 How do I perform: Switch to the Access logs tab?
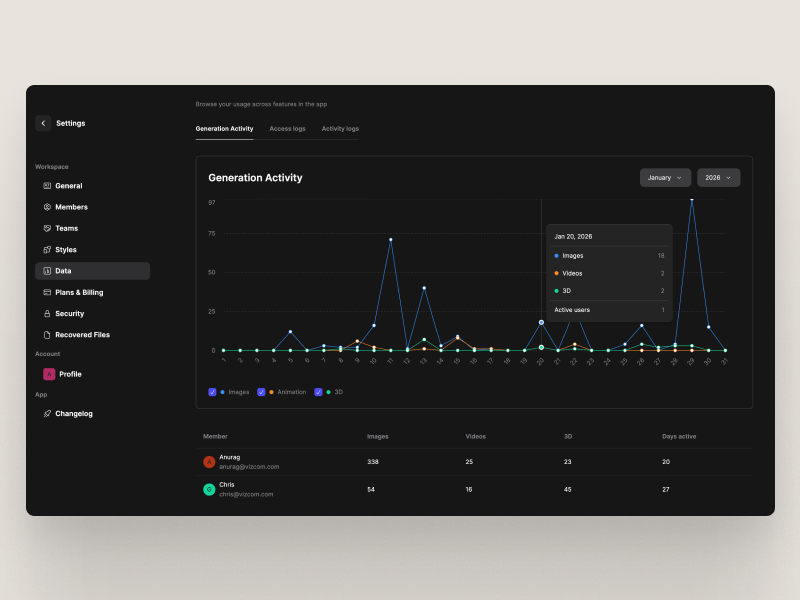[287, 129]
